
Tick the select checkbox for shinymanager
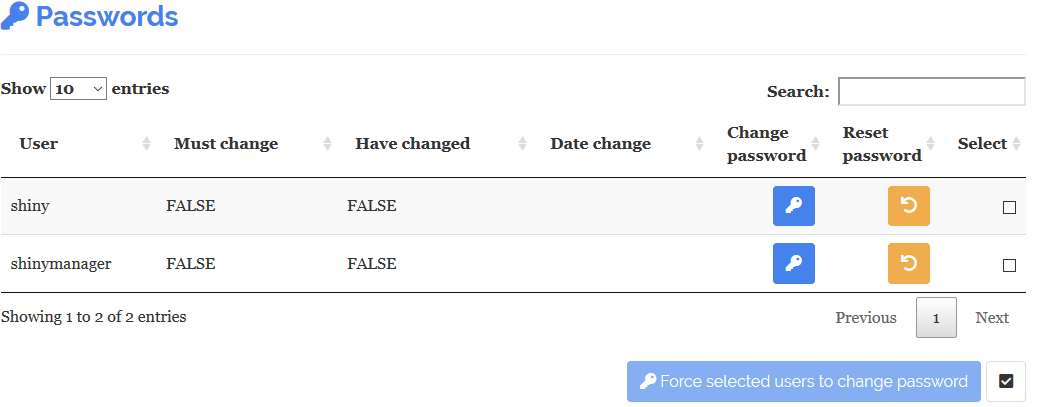[x=1009, y=265]
